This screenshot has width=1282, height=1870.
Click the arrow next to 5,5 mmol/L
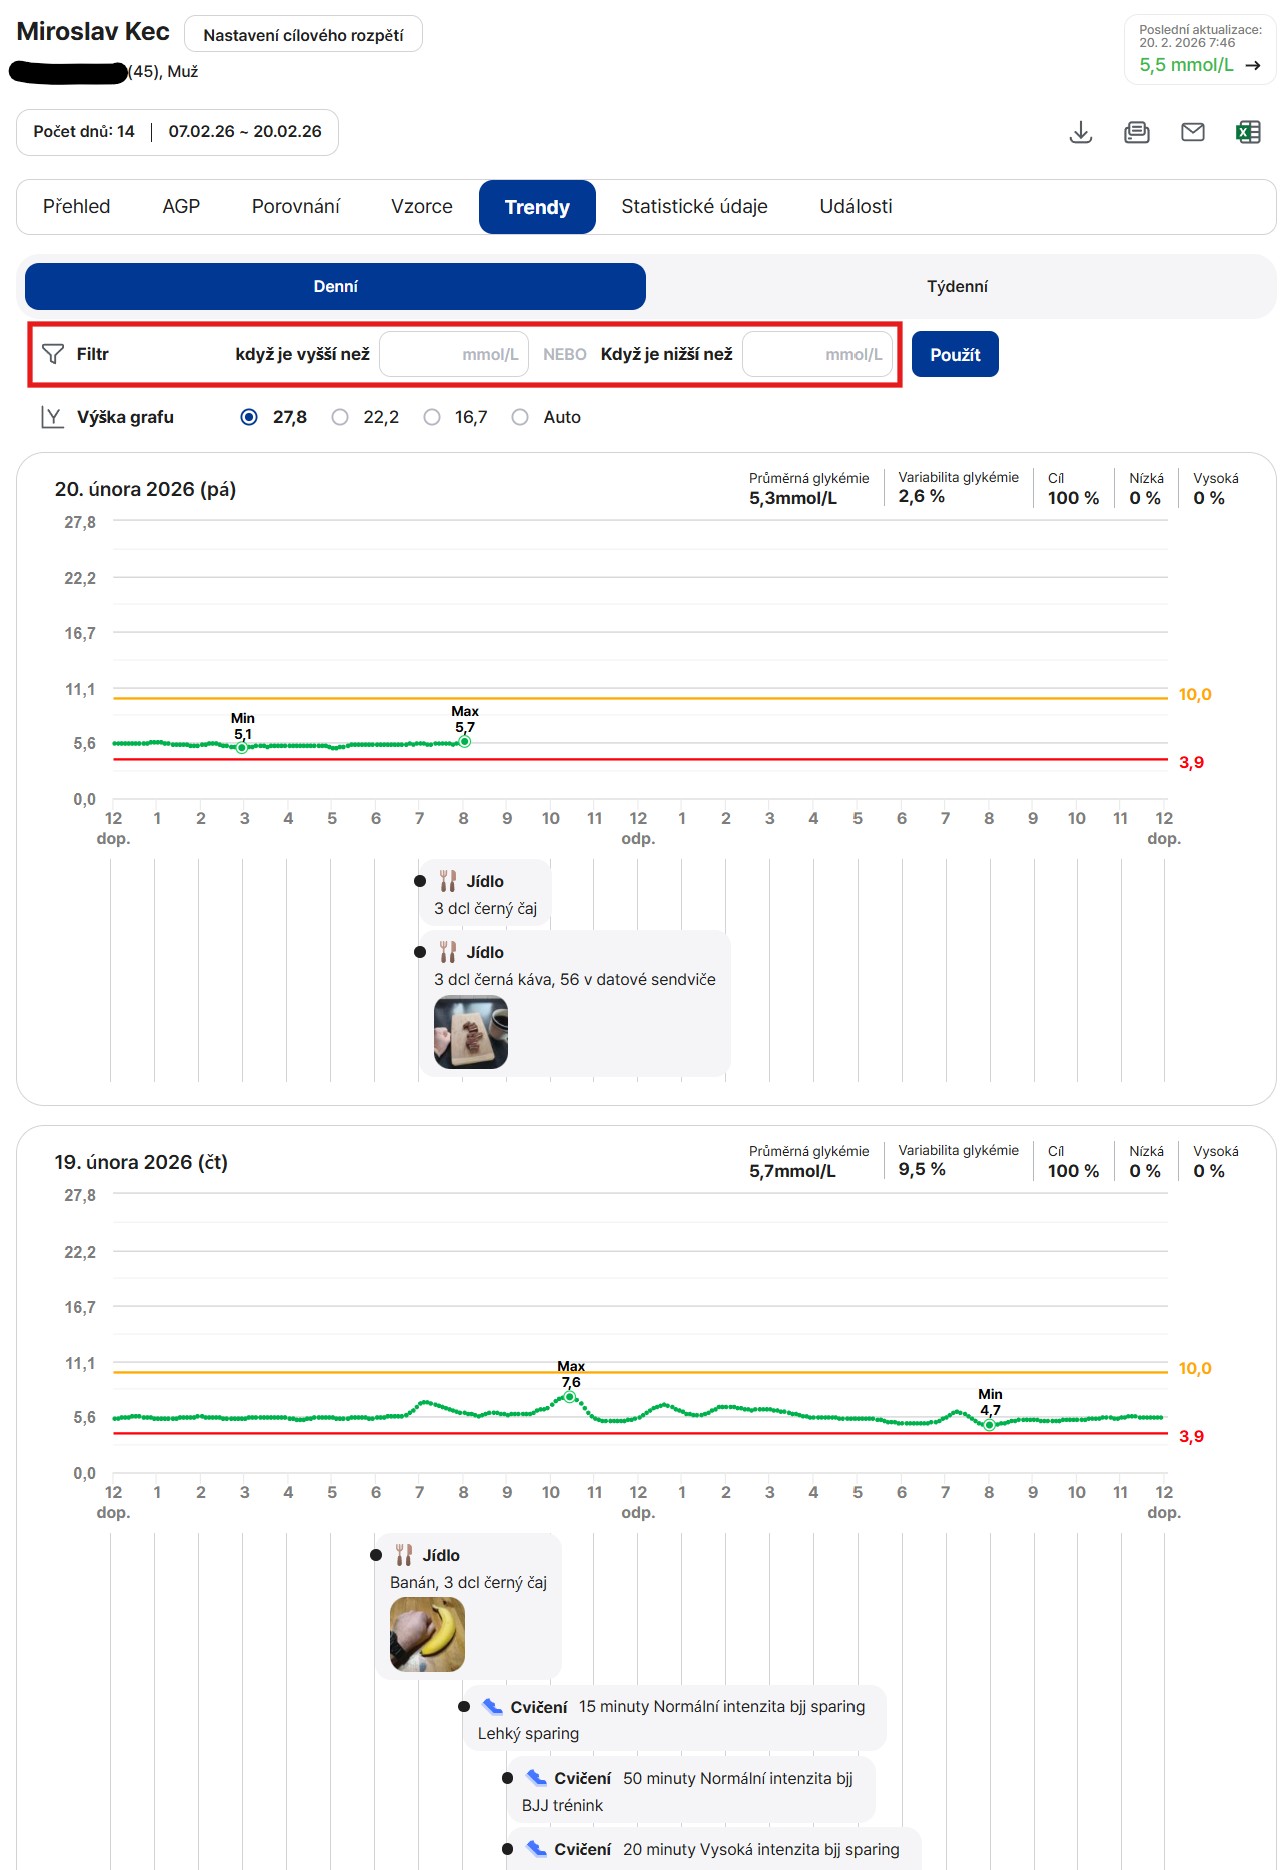tap(1252, 65)
